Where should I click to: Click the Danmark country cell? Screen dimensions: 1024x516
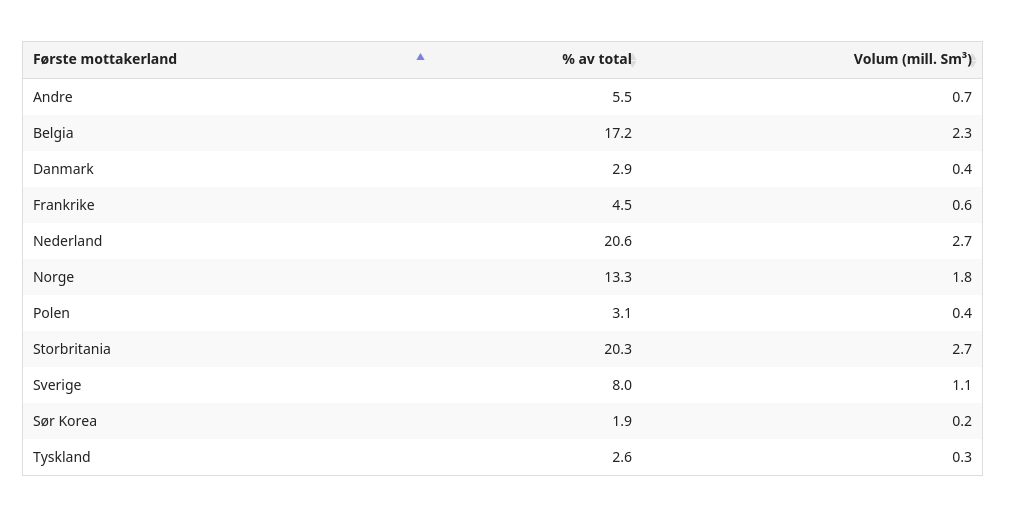(x=63, y=169)
